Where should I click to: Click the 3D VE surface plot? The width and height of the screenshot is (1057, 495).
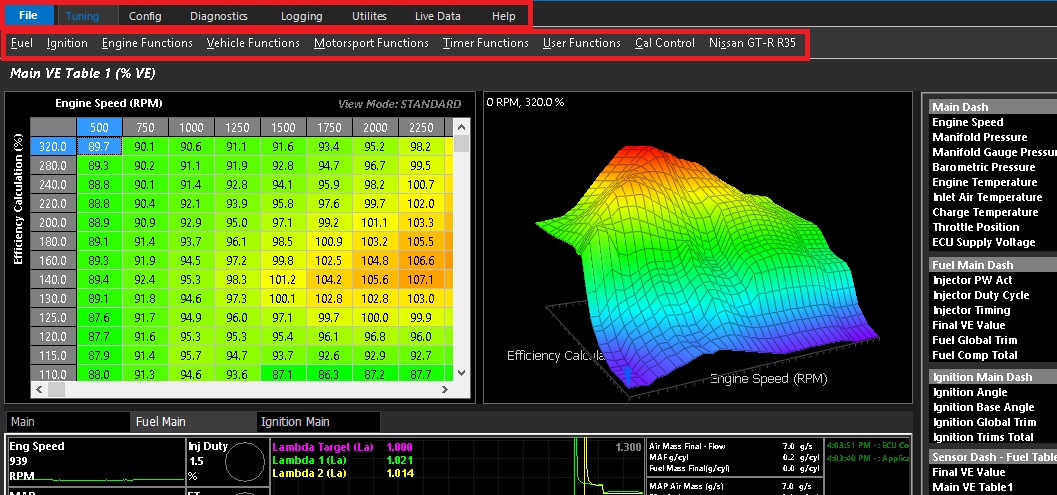coord(698,248)
